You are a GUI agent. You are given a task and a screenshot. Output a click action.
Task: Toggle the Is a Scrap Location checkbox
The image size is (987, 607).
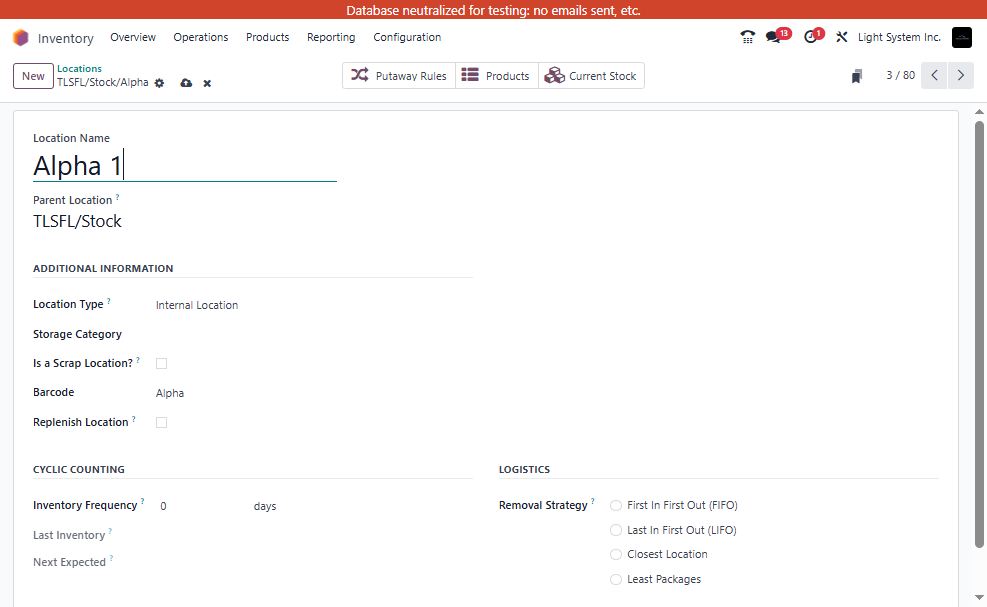click(x=162, y=363)
